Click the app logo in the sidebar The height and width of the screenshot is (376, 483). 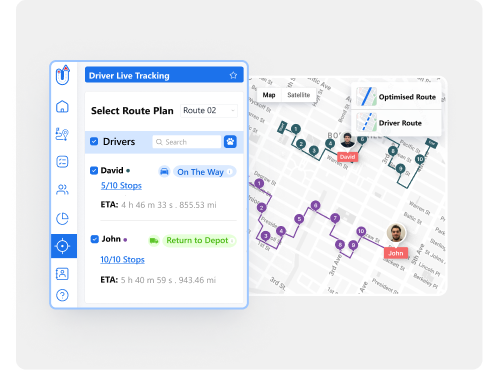(62, 75)
